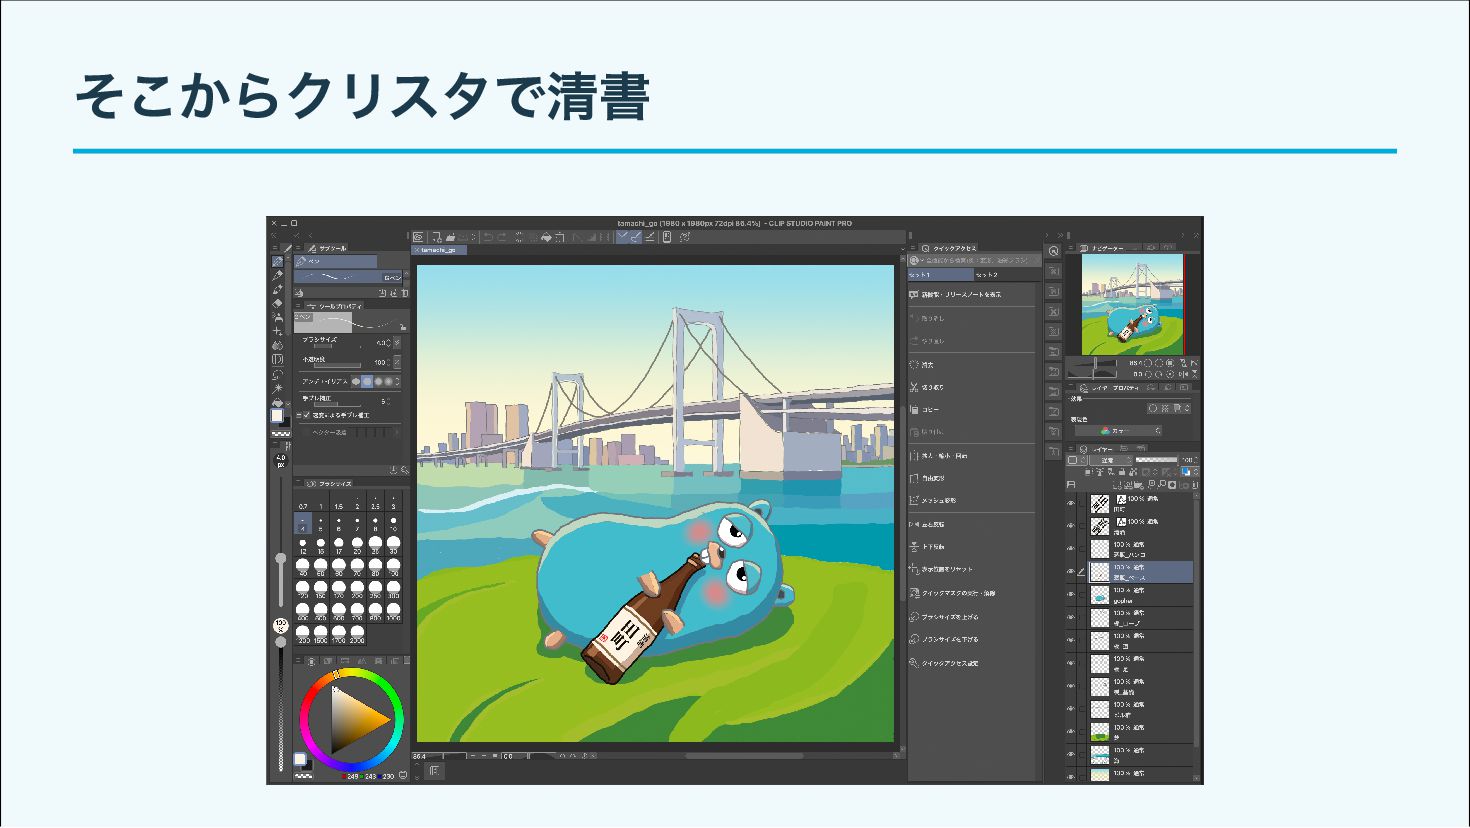Click the layer opacity slider in Layer panel
The image size is (1470, 828).
point(1157,460)
